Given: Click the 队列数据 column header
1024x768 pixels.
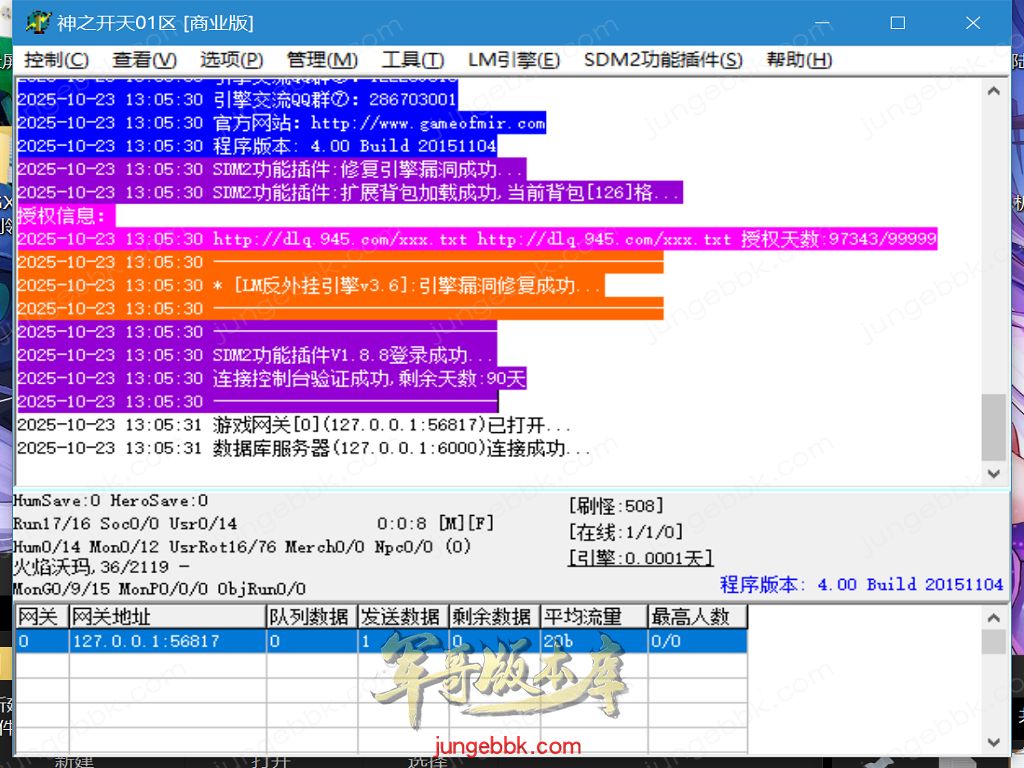Looking at the screenshot, I should pyautogui.click(x=310, y=617).
